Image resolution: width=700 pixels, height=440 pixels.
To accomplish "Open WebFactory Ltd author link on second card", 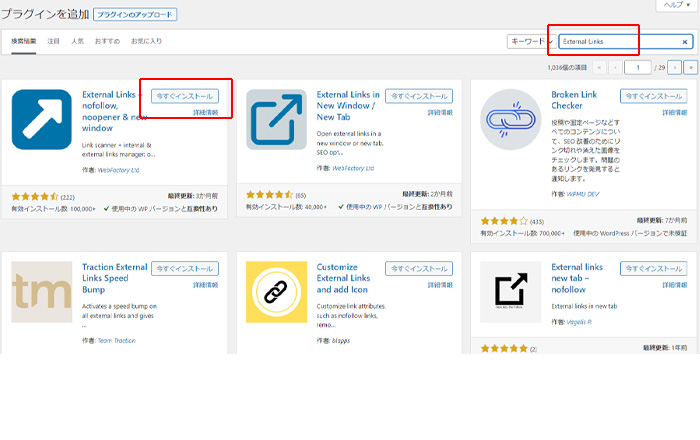I will click(353, 168).
